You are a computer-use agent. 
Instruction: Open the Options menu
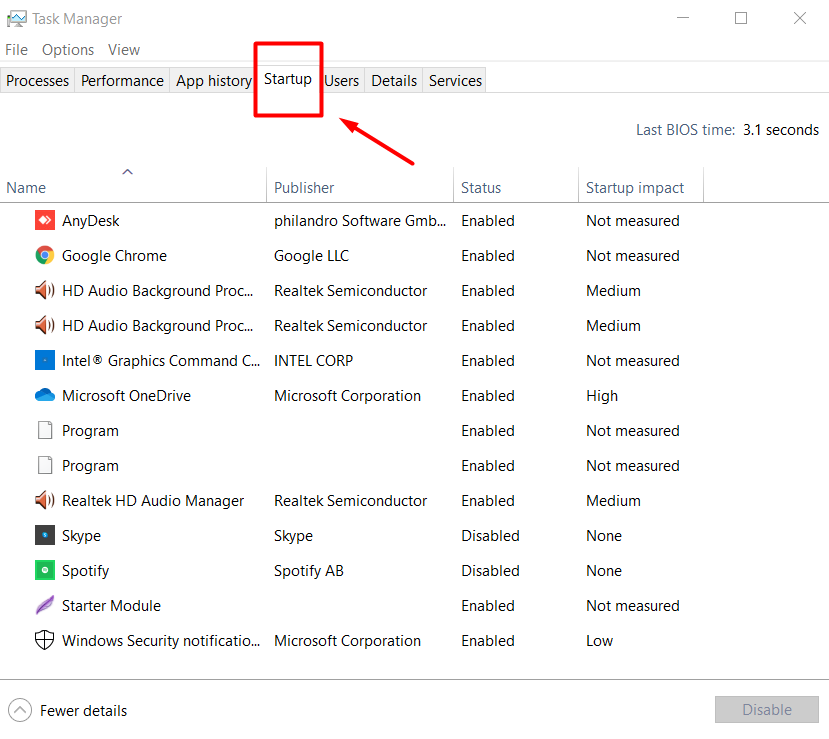(x=68, y=50)
